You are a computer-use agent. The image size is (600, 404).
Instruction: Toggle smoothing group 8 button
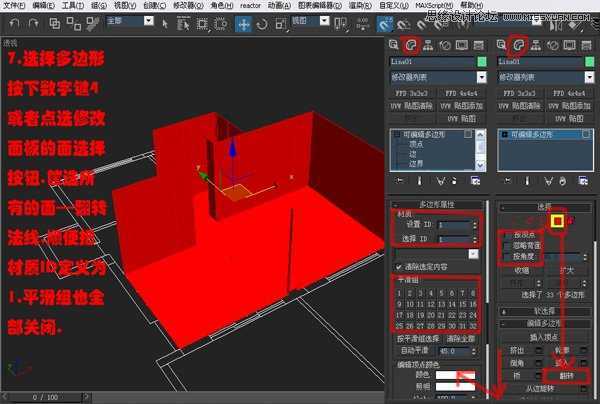click(x=473, y=293)
